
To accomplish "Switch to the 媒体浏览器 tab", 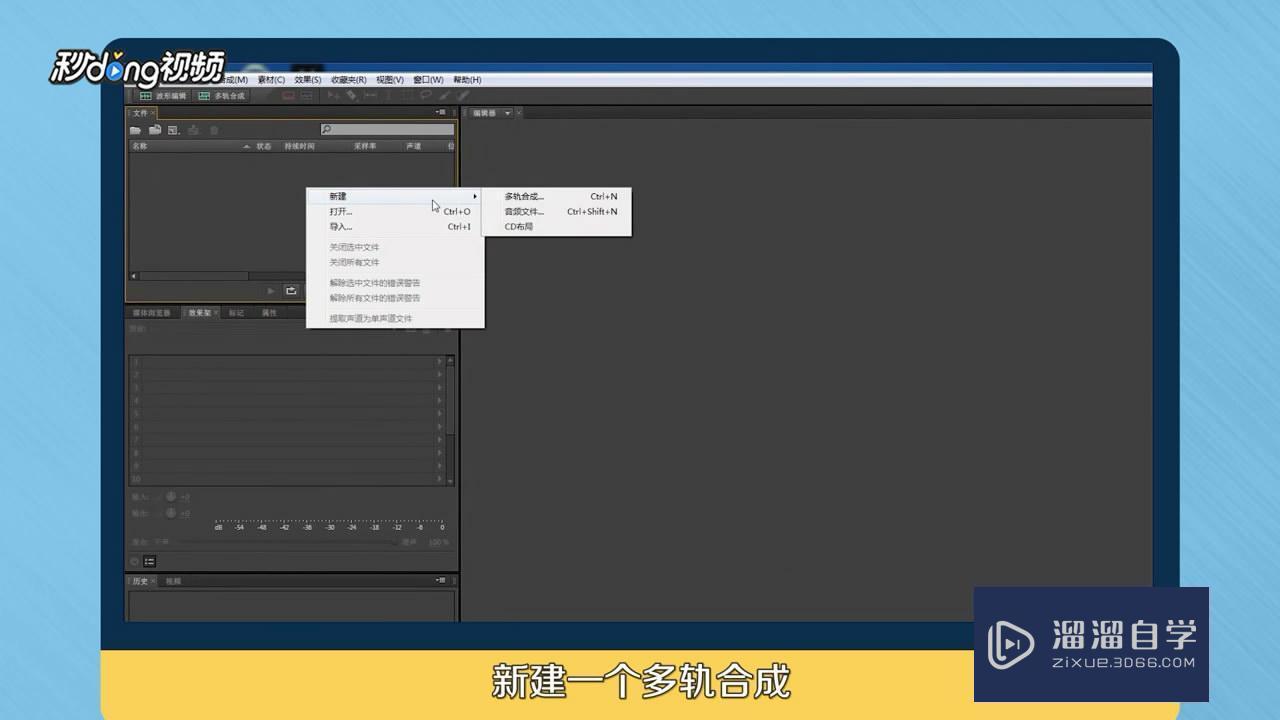I will pyautogui.click(x=152, y=313).
